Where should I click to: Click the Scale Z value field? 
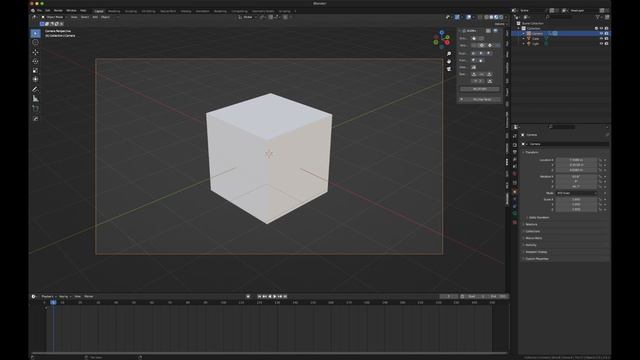point(576,209)
